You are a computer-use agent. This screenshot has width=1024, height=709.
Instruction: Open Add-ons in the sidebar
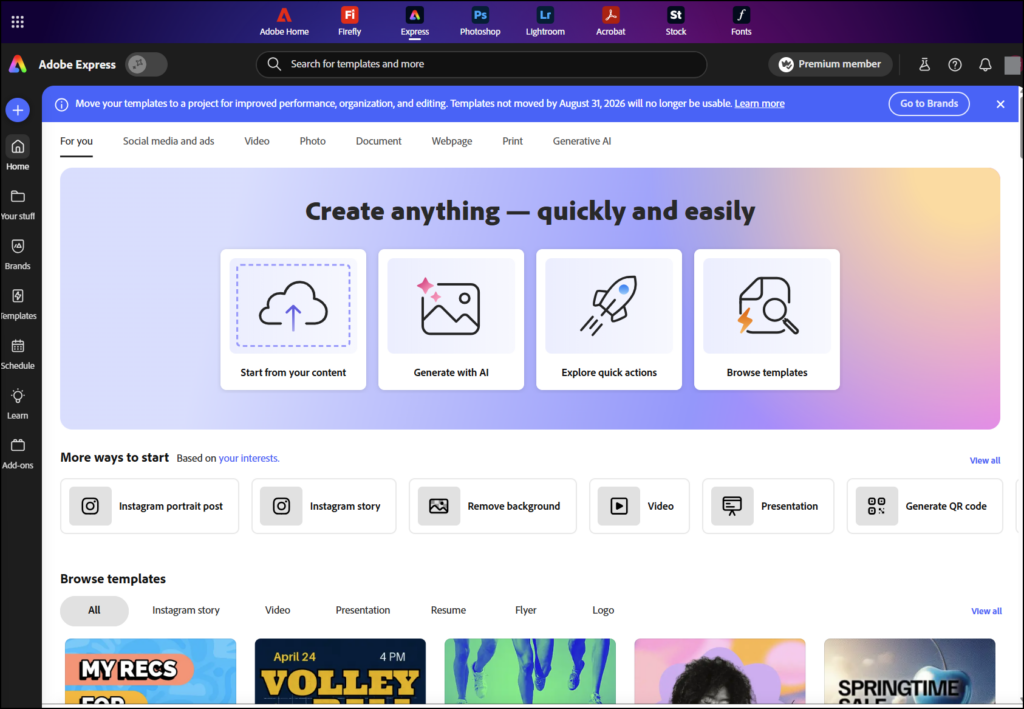(x=18, y=446)
